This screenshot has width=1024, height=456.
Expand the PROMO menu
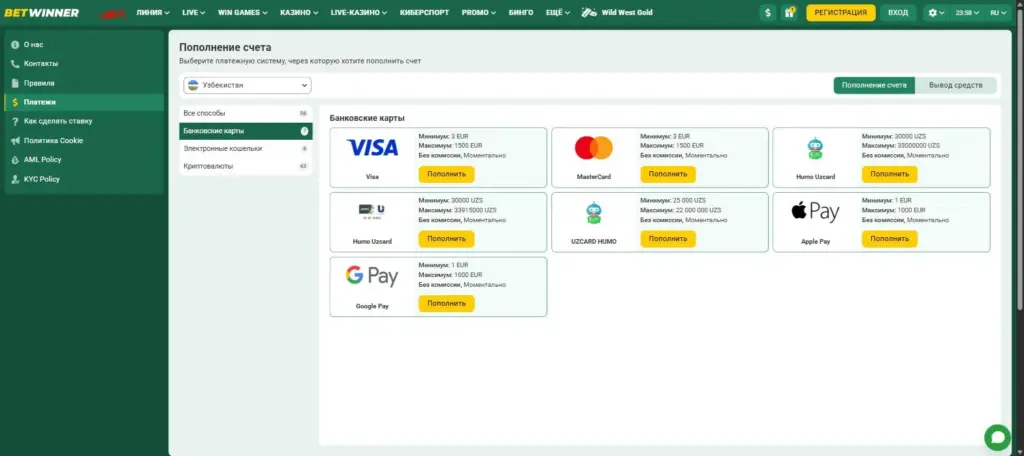478,12
